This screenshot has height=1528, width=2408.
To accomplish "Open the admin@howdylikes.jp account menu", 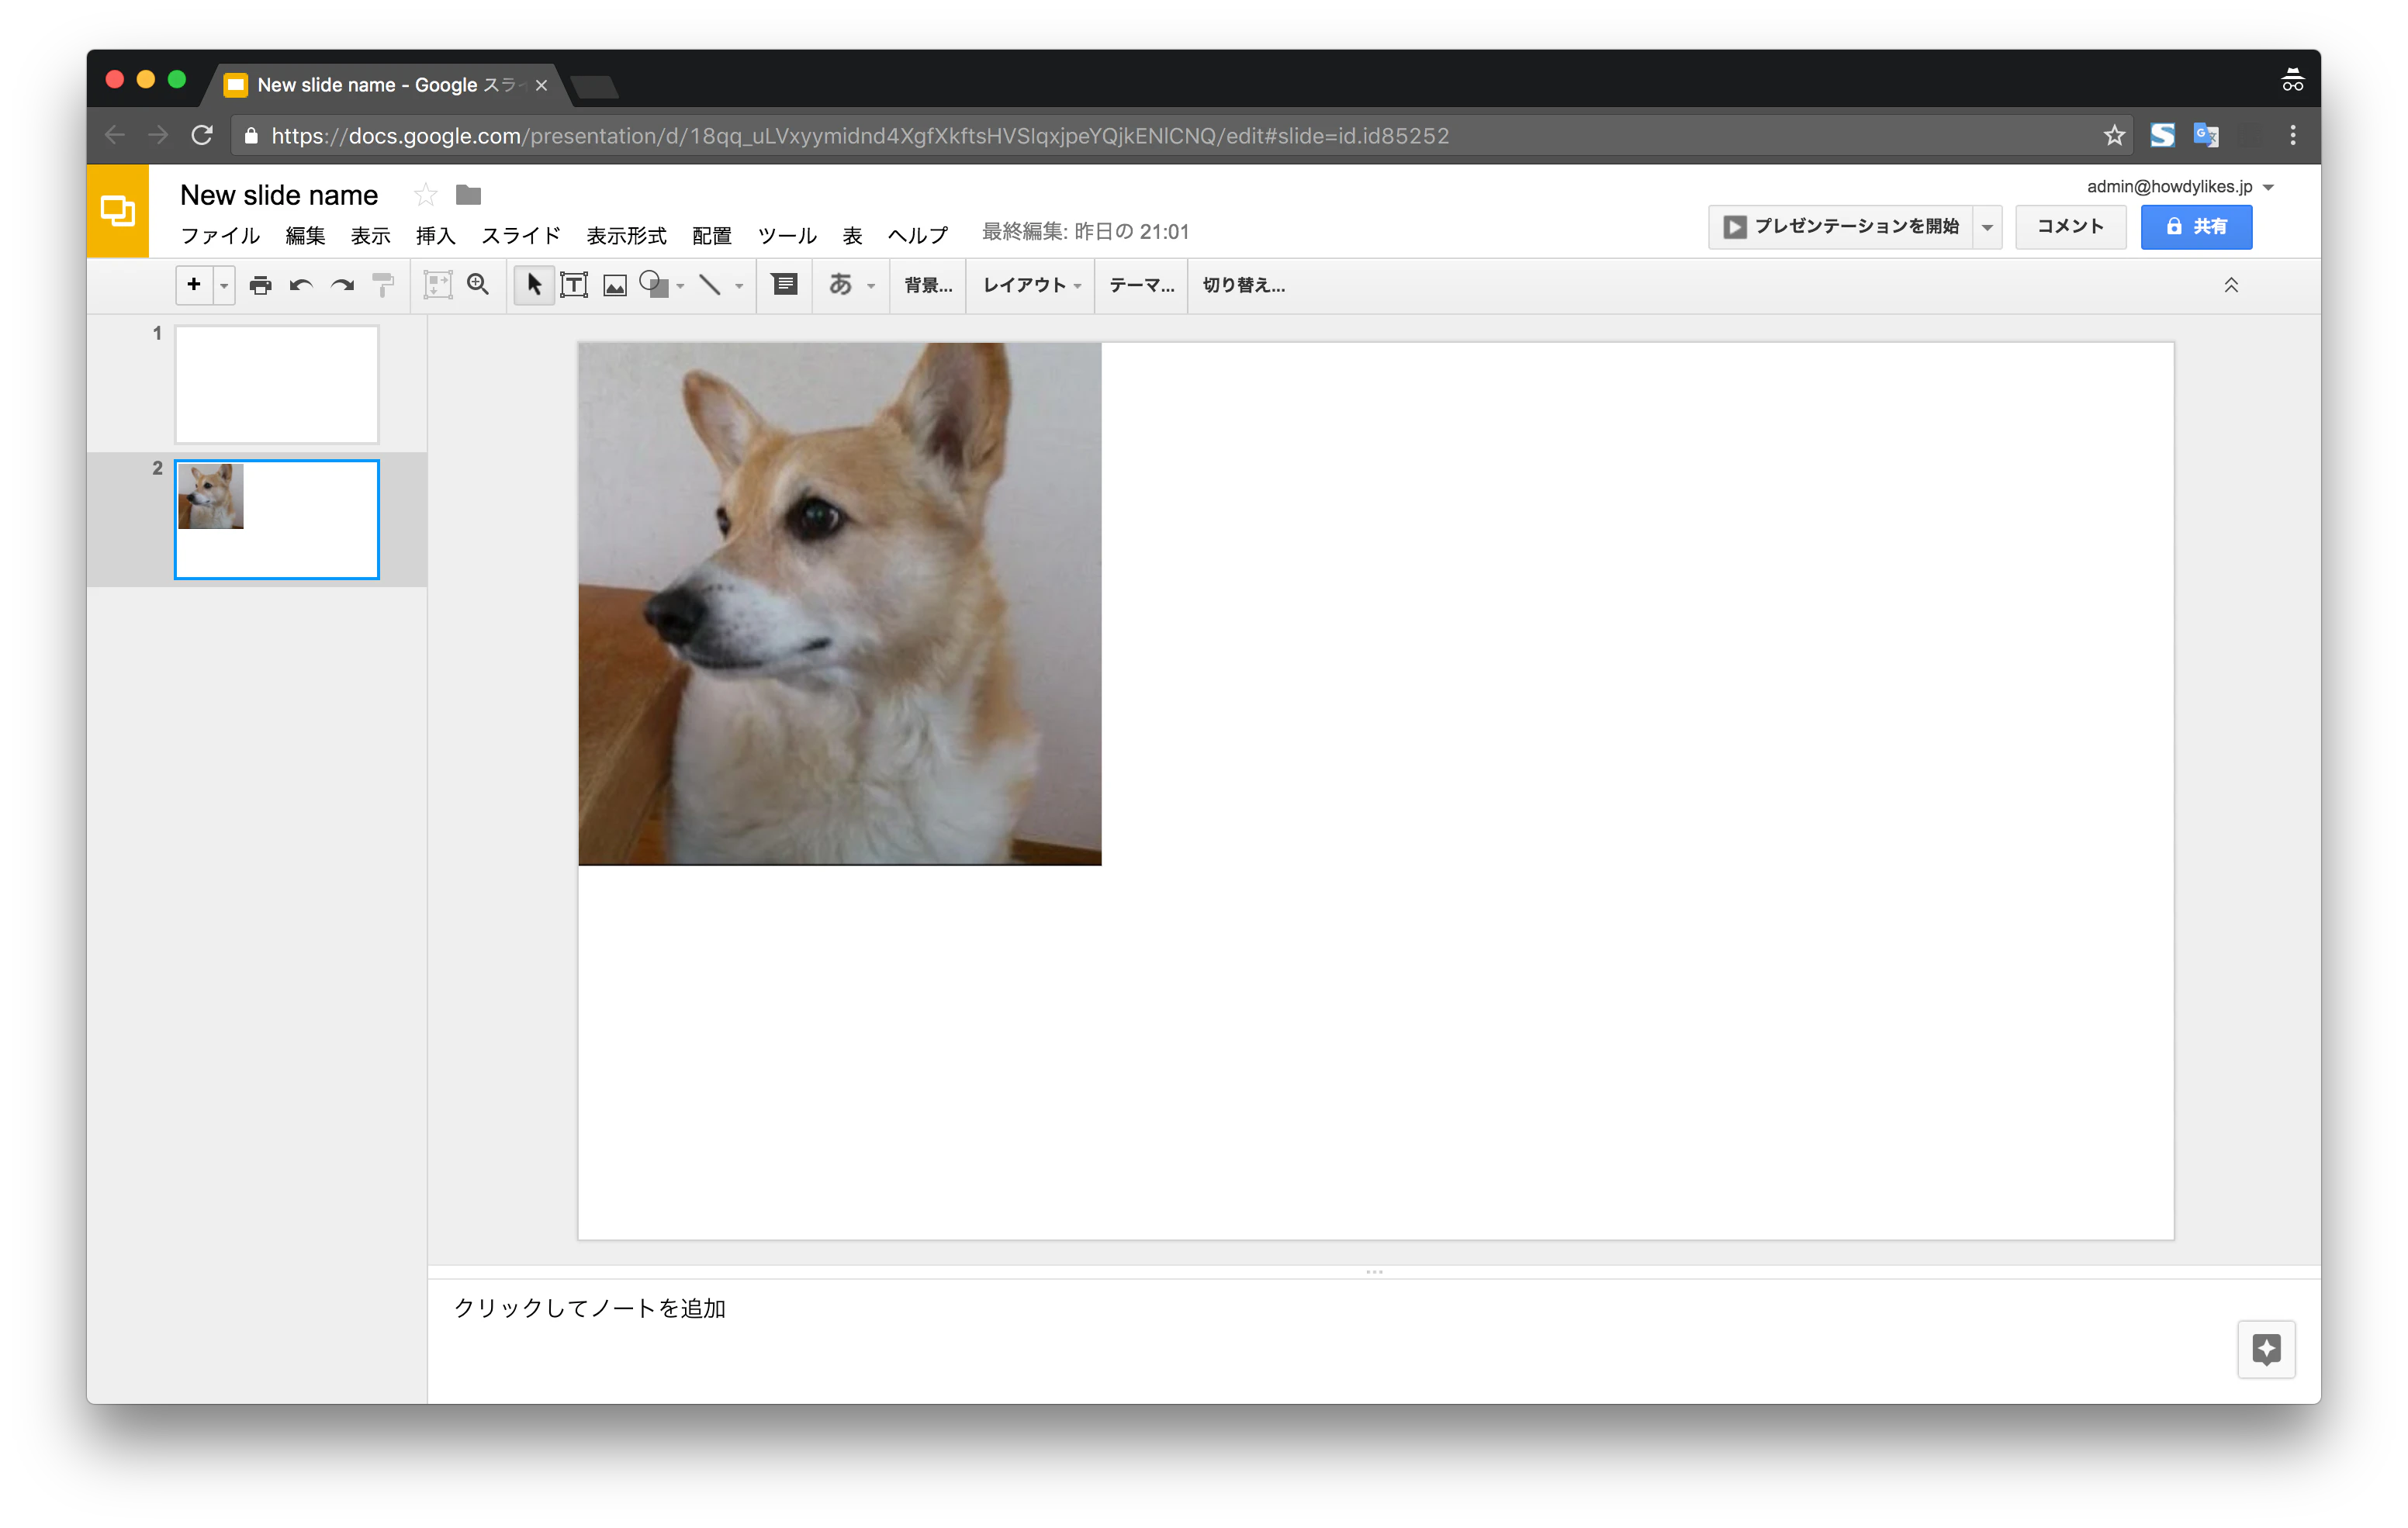I will click(2180, 187).
